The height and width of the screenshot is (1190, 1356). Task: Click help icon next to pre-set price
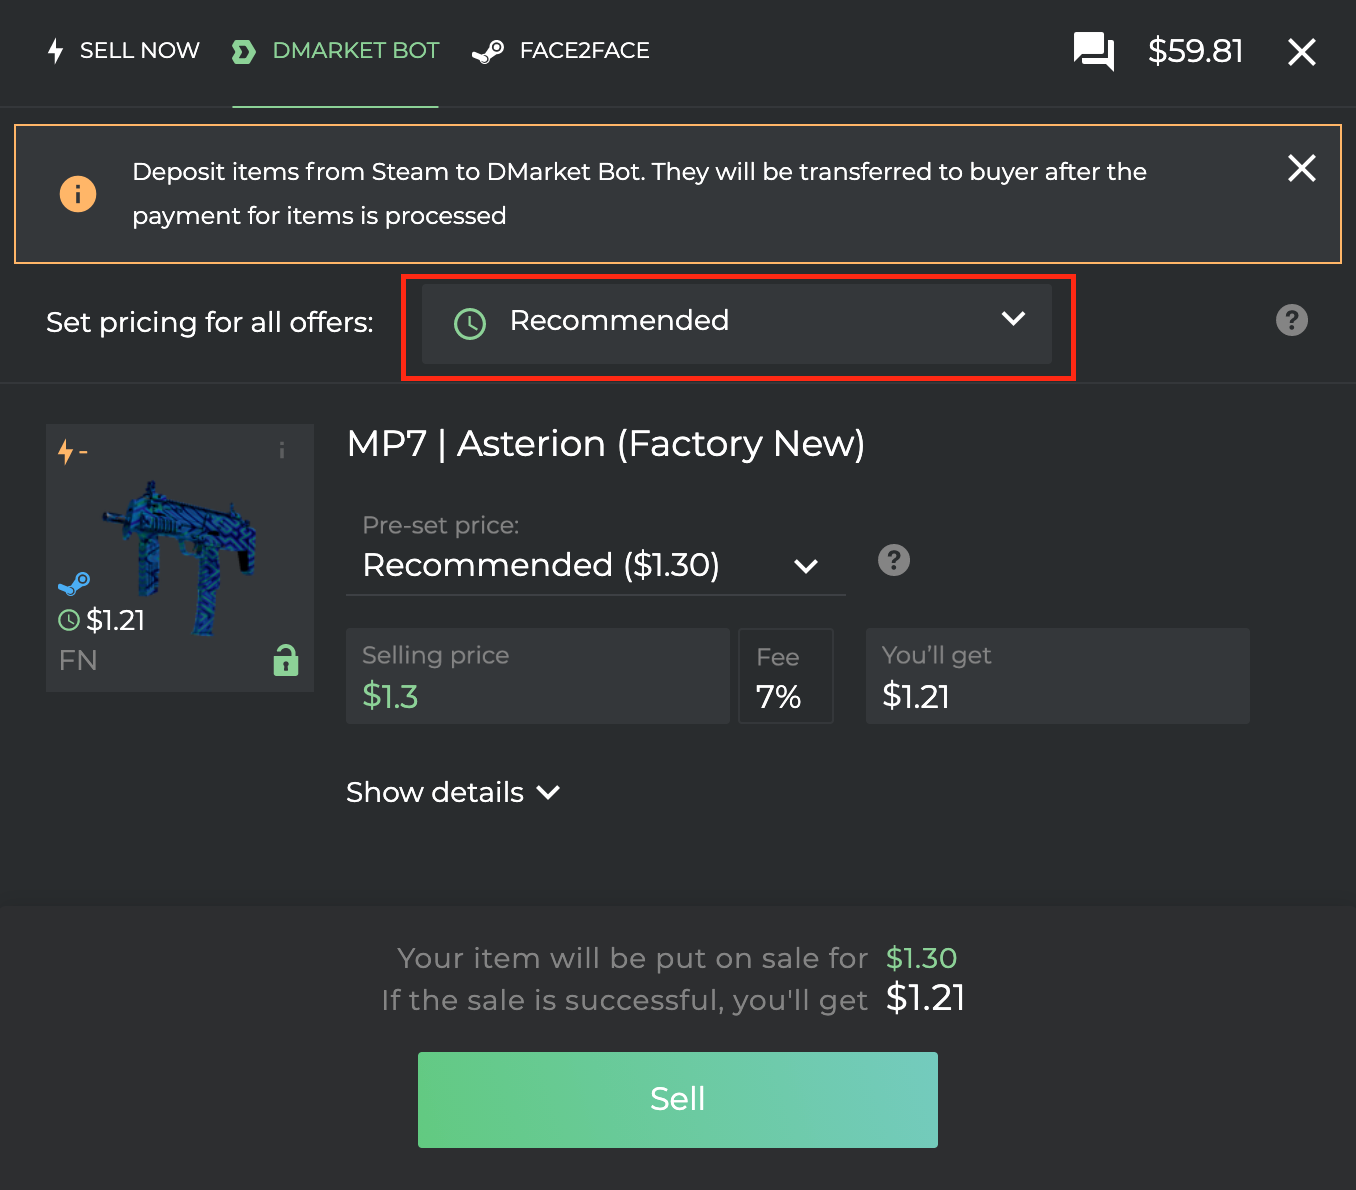tap(894, 560)
